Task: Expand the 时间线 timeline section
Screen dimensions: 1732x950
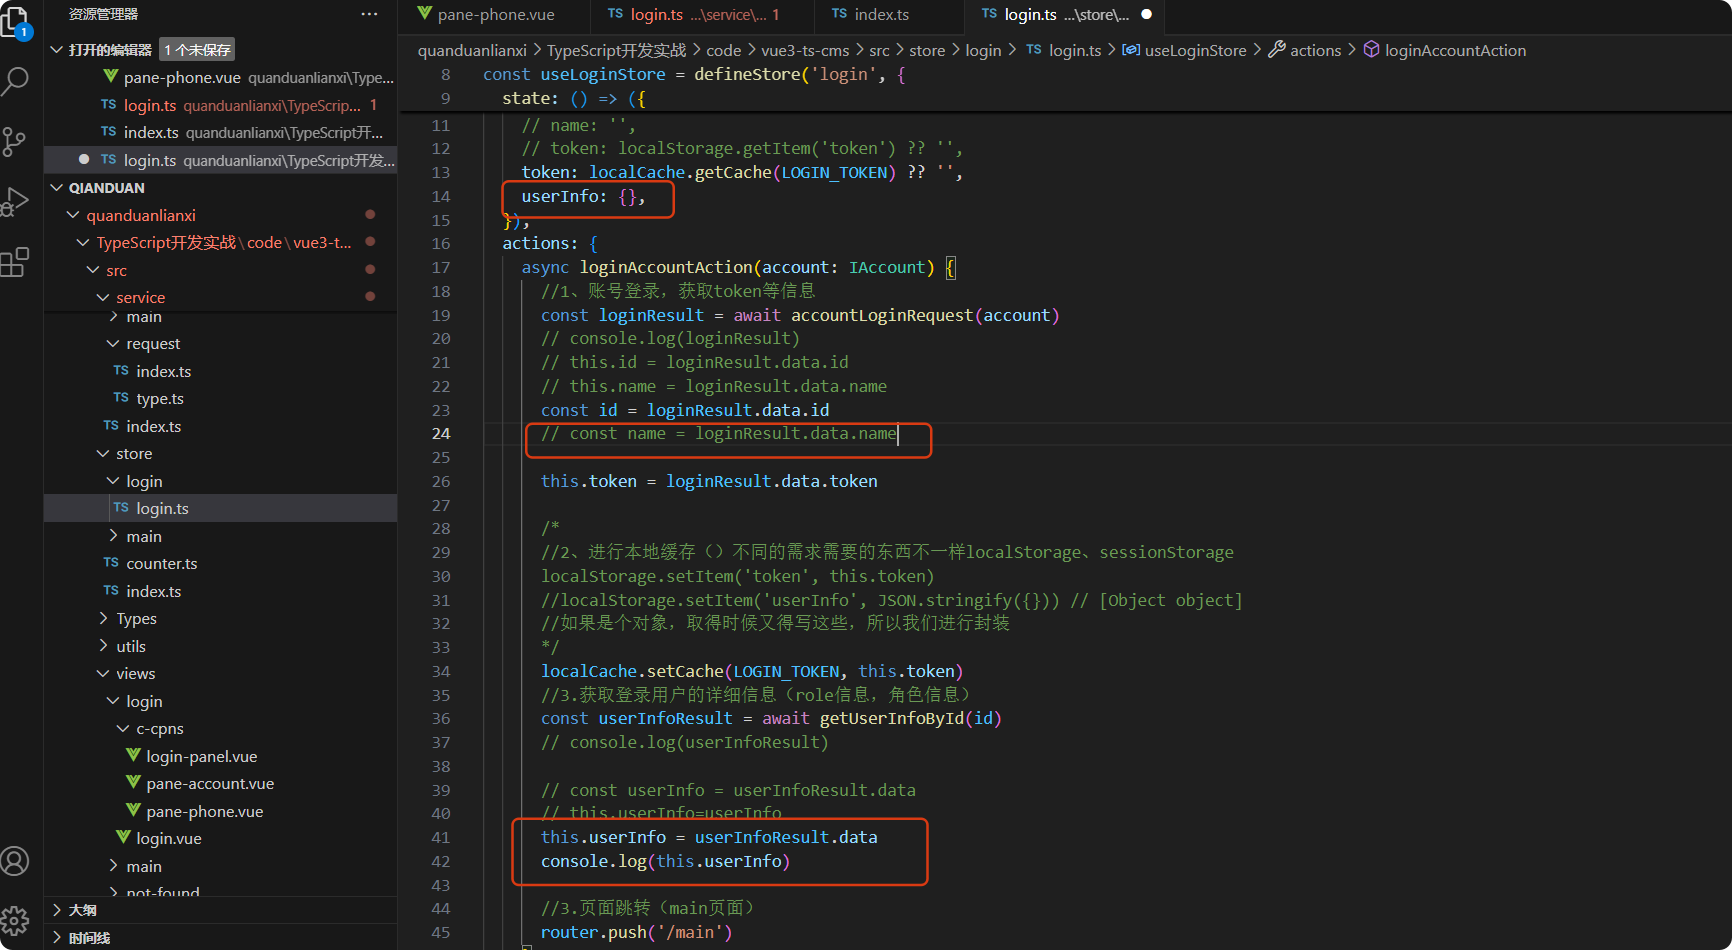Action: (57, 938)
